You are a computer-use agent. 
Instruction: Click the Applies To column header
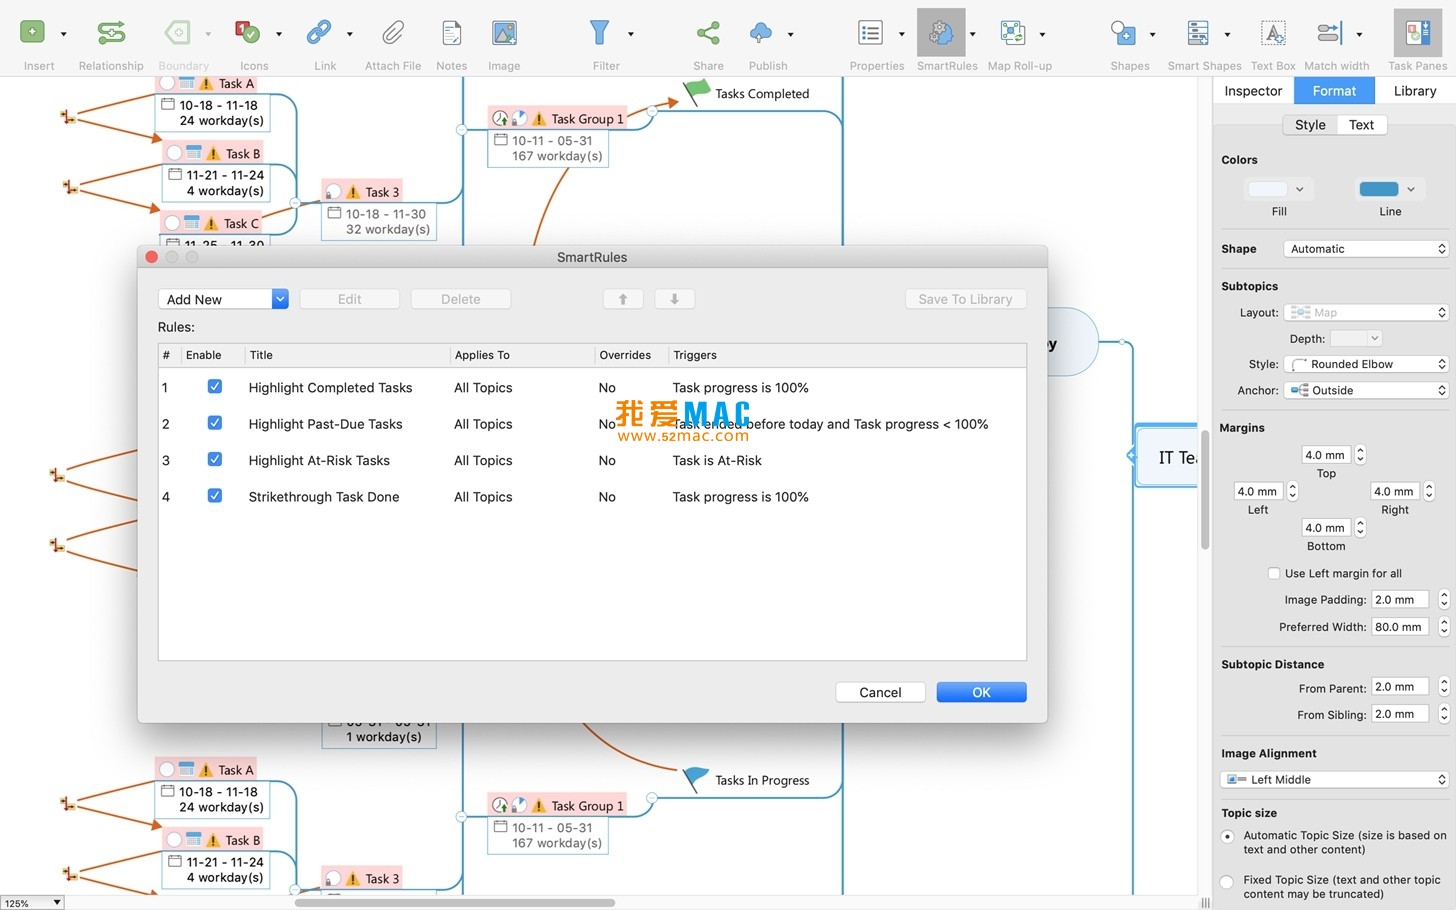482,355
